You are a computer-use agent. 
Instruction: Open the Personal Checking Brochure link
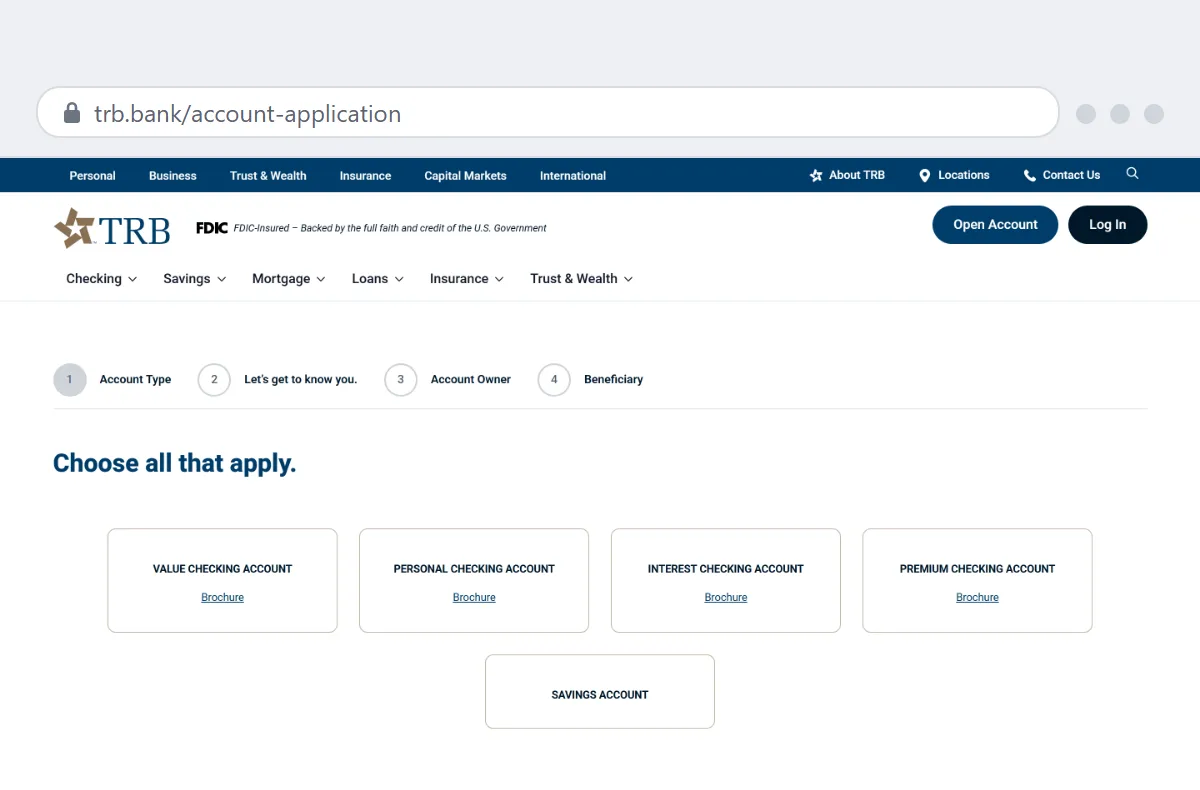(x=474, y=597)
